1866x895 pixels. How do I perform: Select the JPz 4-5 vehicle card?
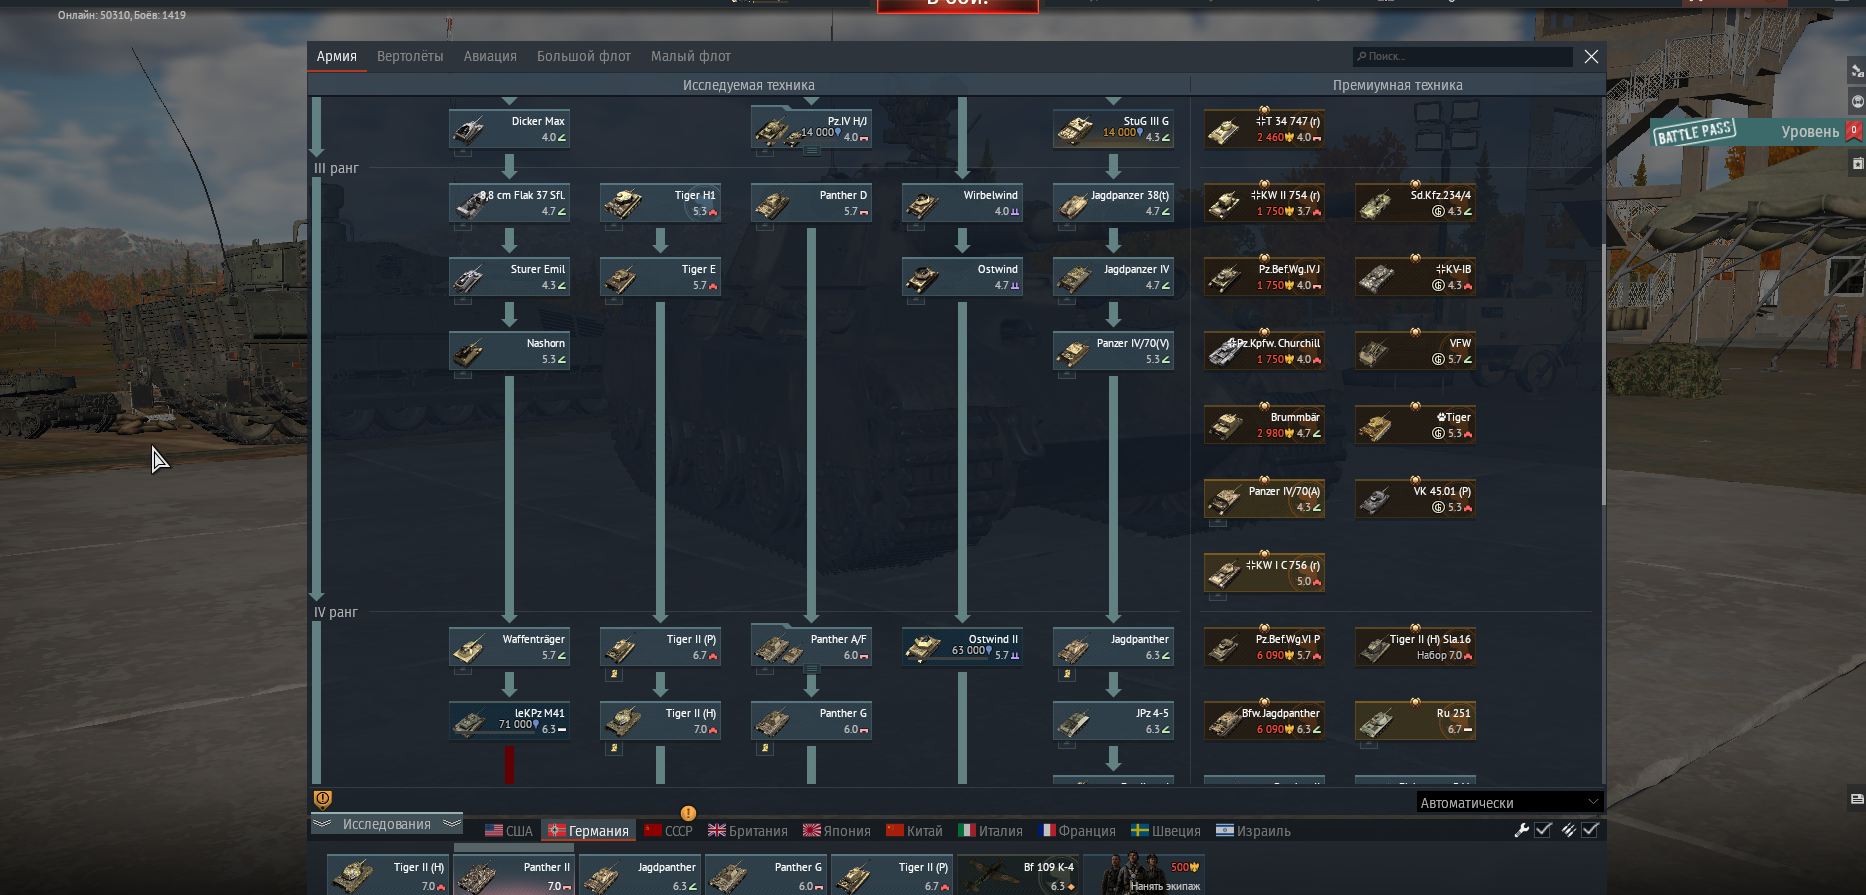tap(1113, 721)
